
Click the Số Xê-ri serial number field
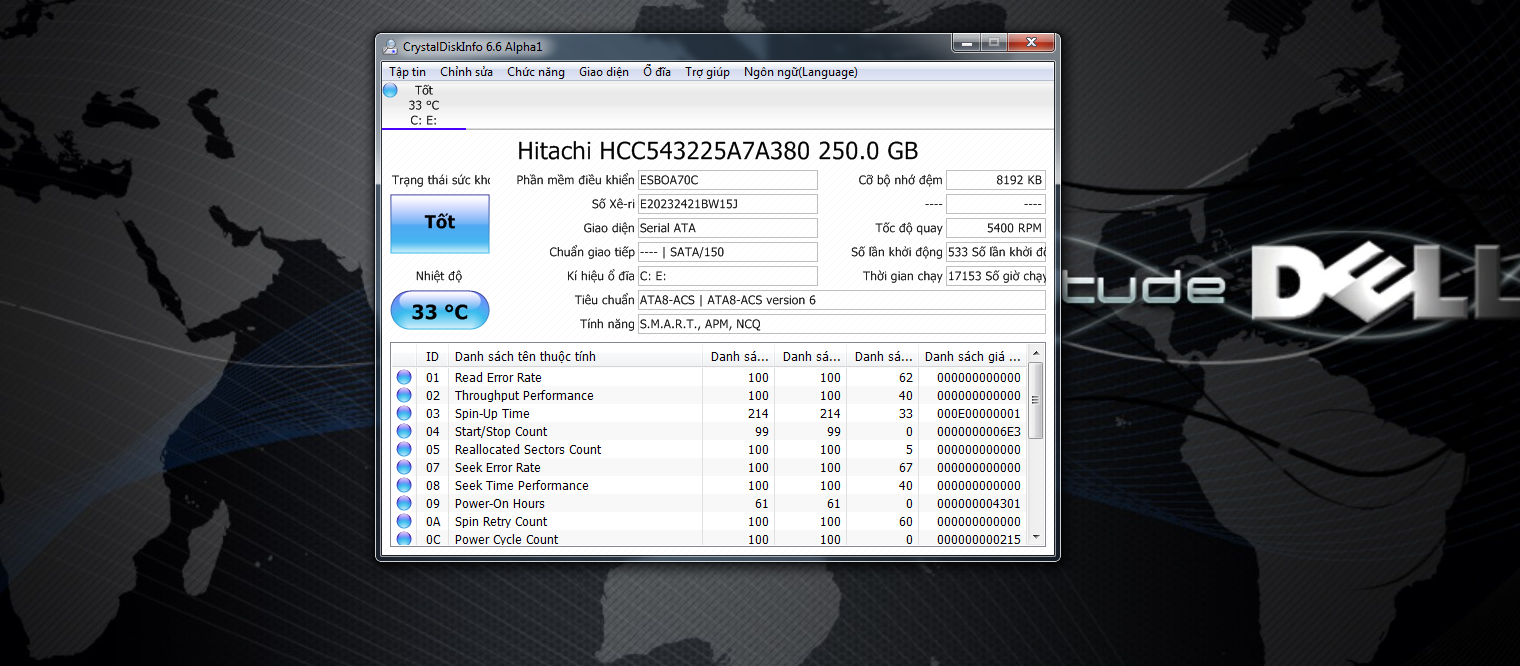click(x=727, y=204)
